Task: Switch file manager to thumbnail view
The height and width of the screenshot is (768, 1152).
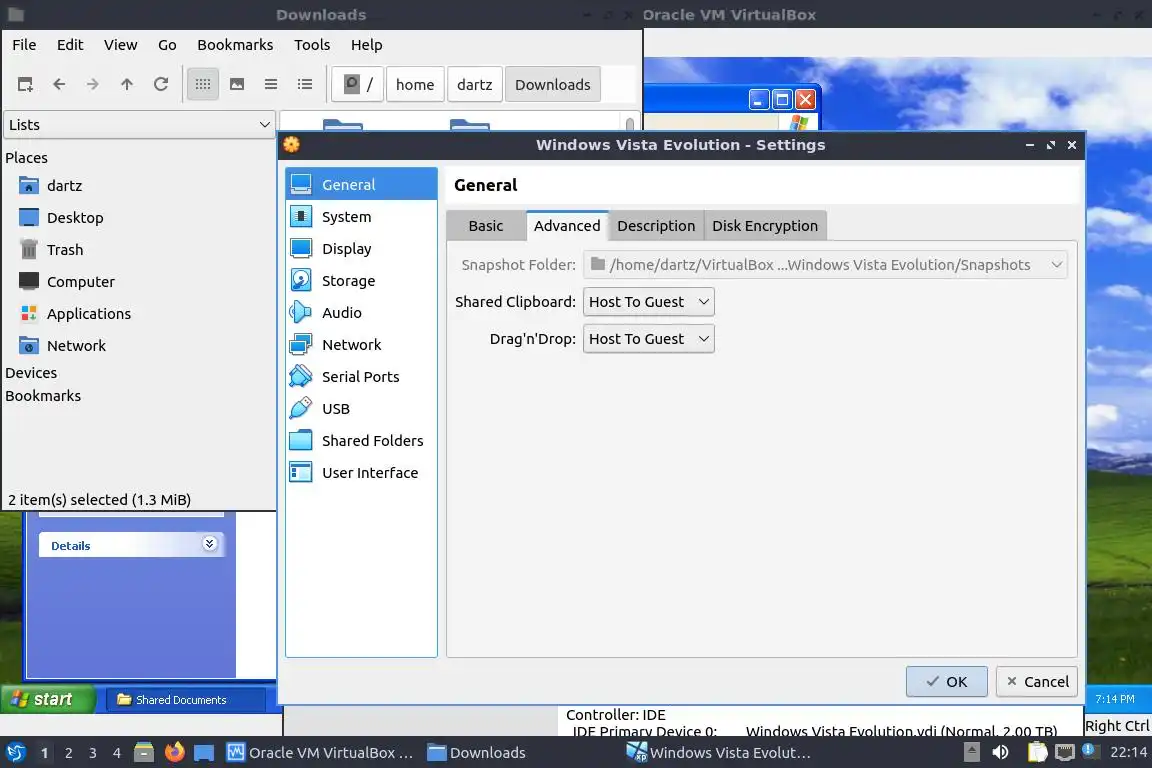Action: [x=237, y=85]
